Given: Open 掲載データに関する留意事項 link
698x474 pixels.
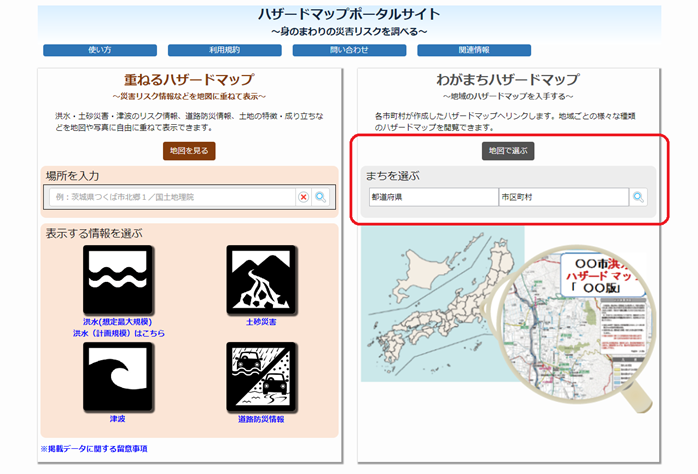Looking at the screenshot, I should tap(94, 449).
